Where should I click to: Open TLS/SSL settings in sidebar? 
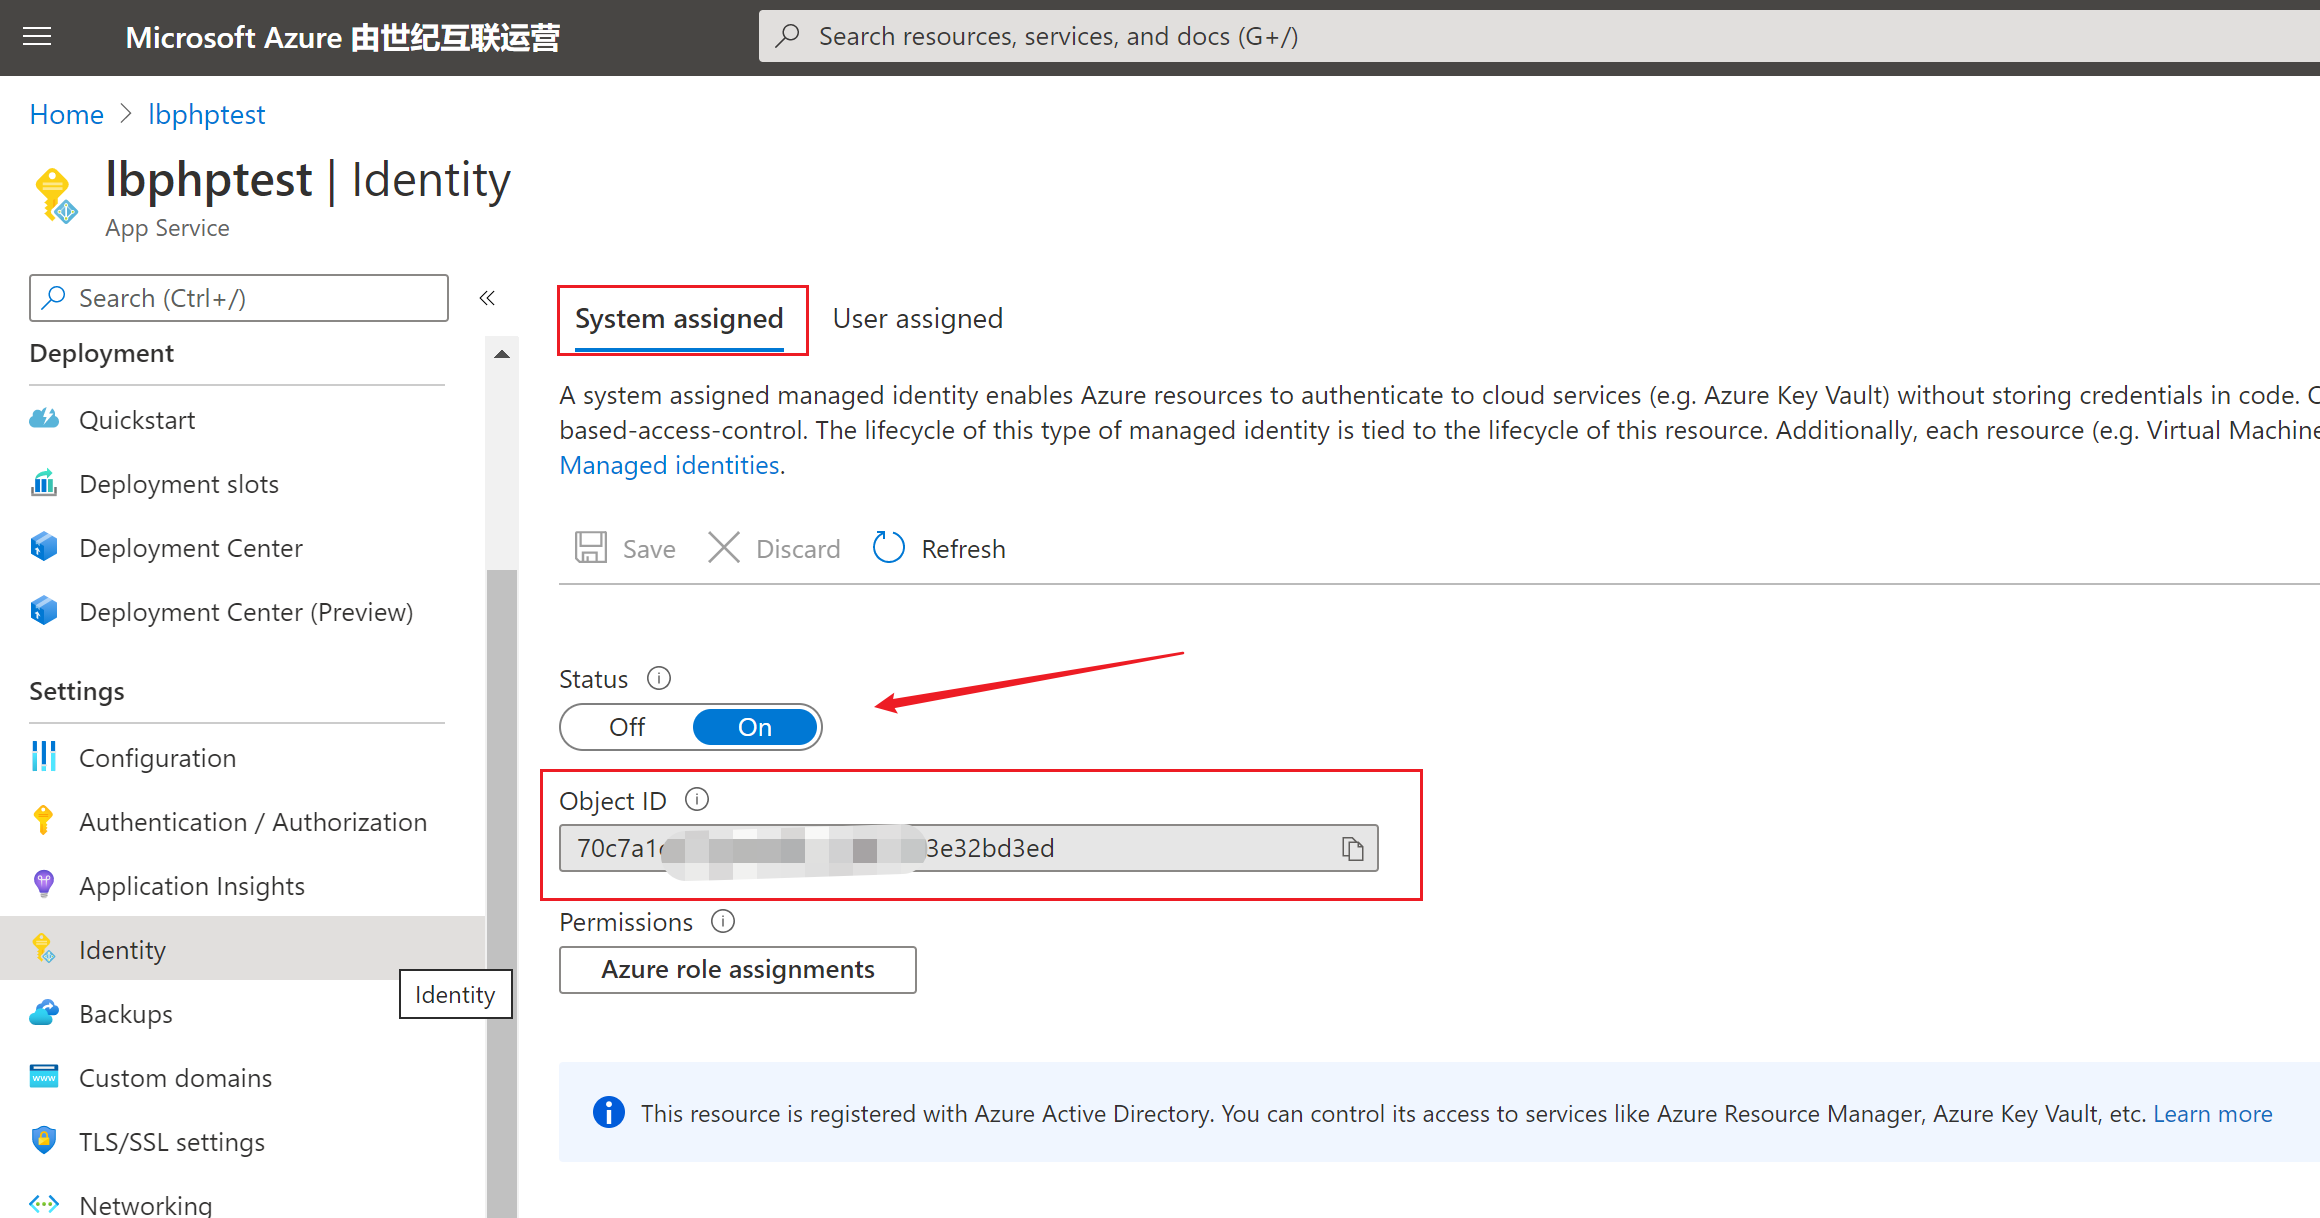(171, 1142)
